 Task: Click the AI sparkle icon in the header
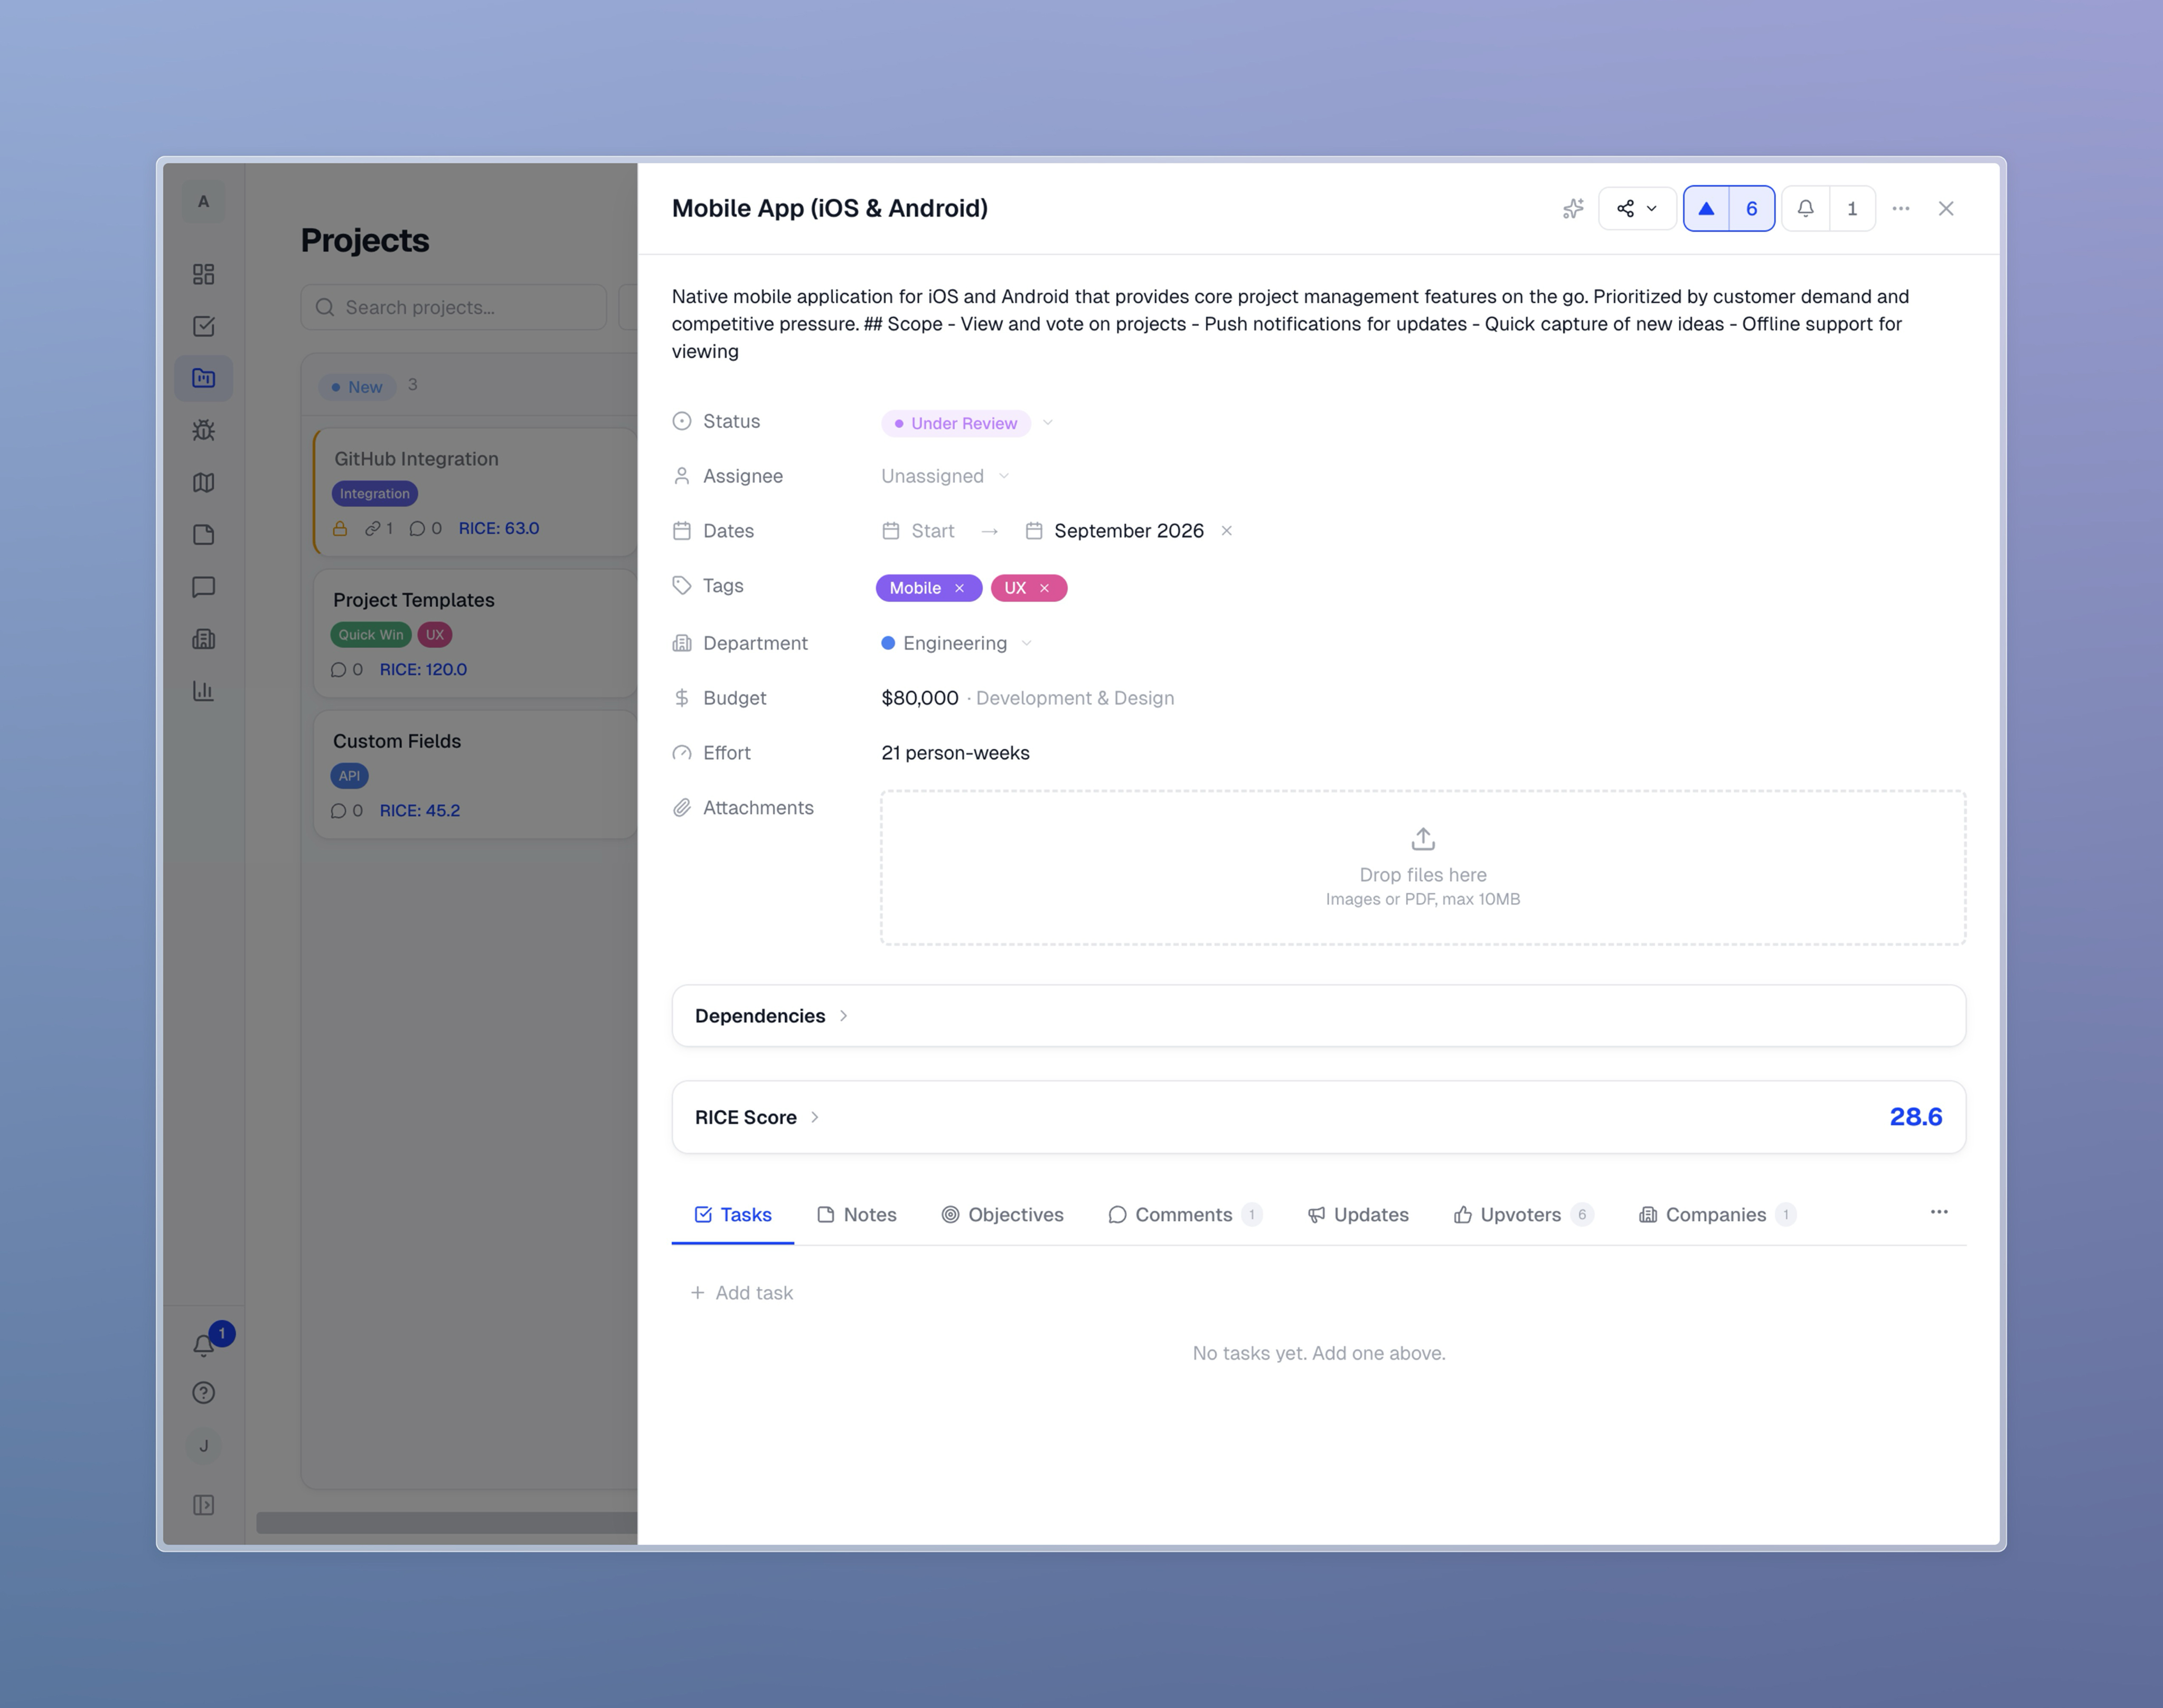pyautogui.click(x=1572, y=208)
